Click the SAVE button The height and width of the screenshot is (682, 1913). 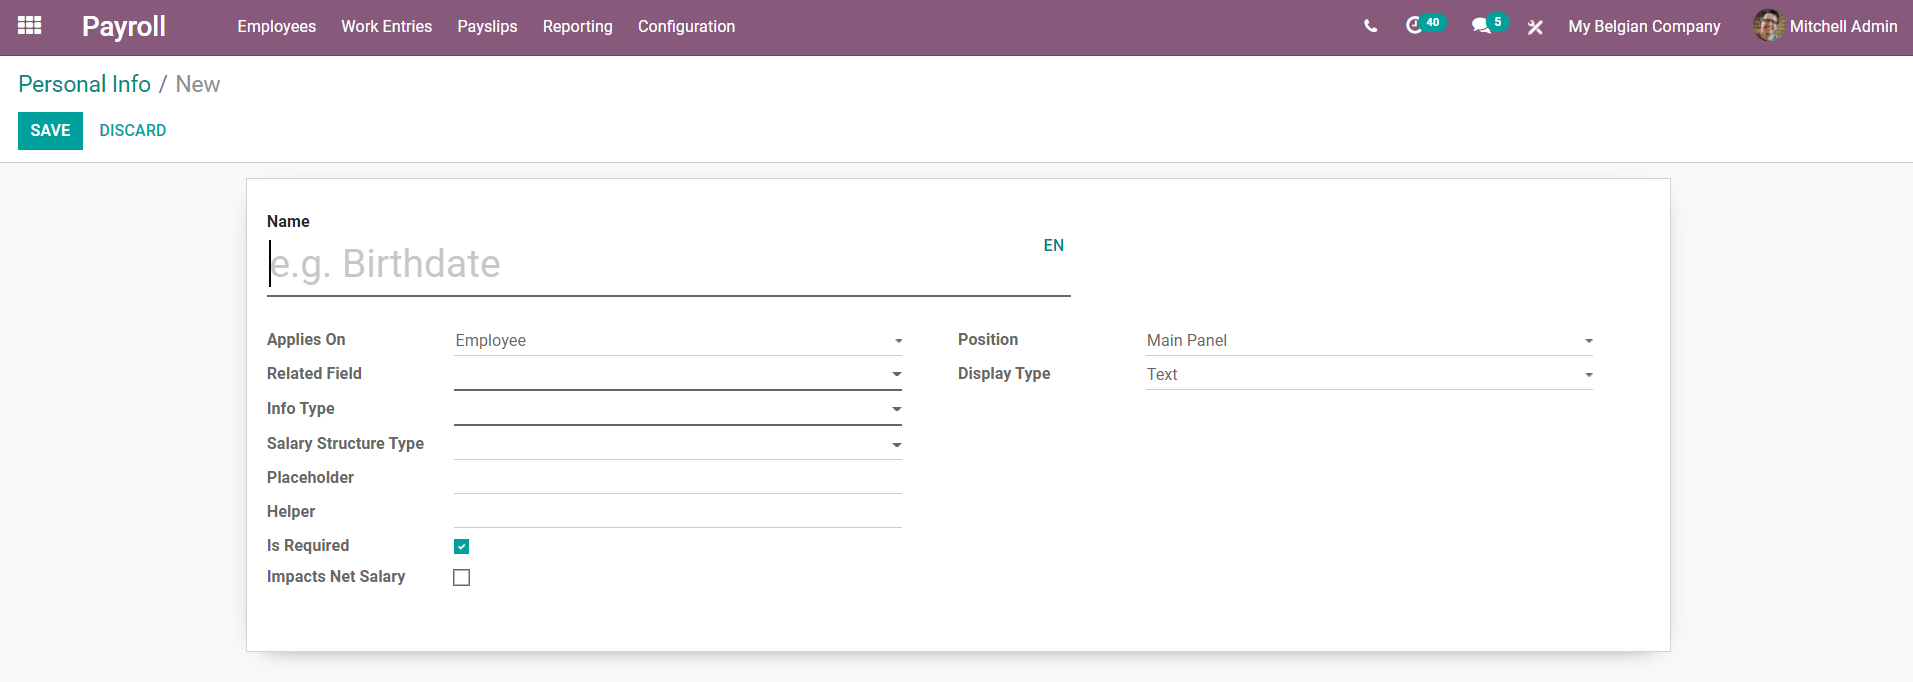point(50,131)
